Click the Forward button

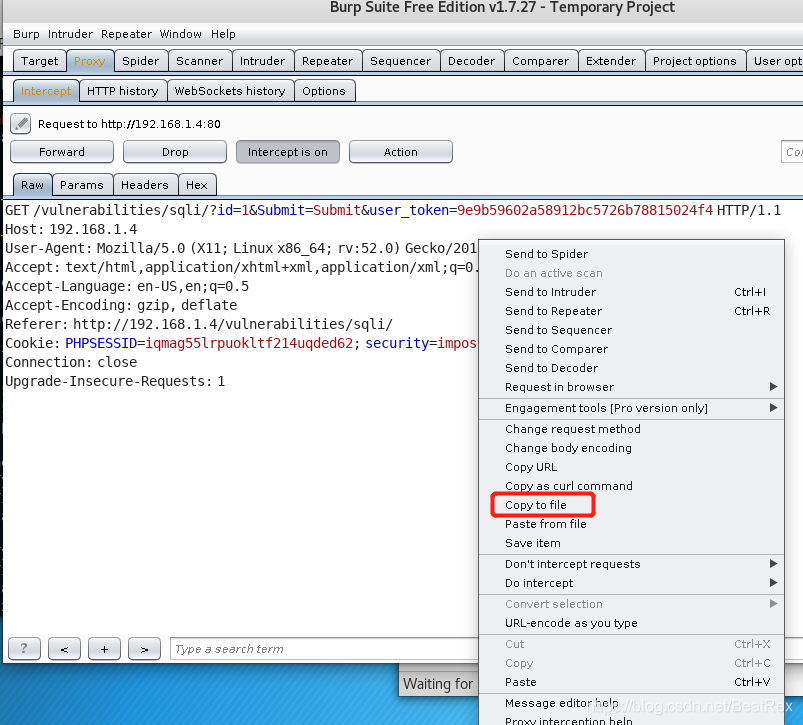pyautogui.click(x=62, y=152)
